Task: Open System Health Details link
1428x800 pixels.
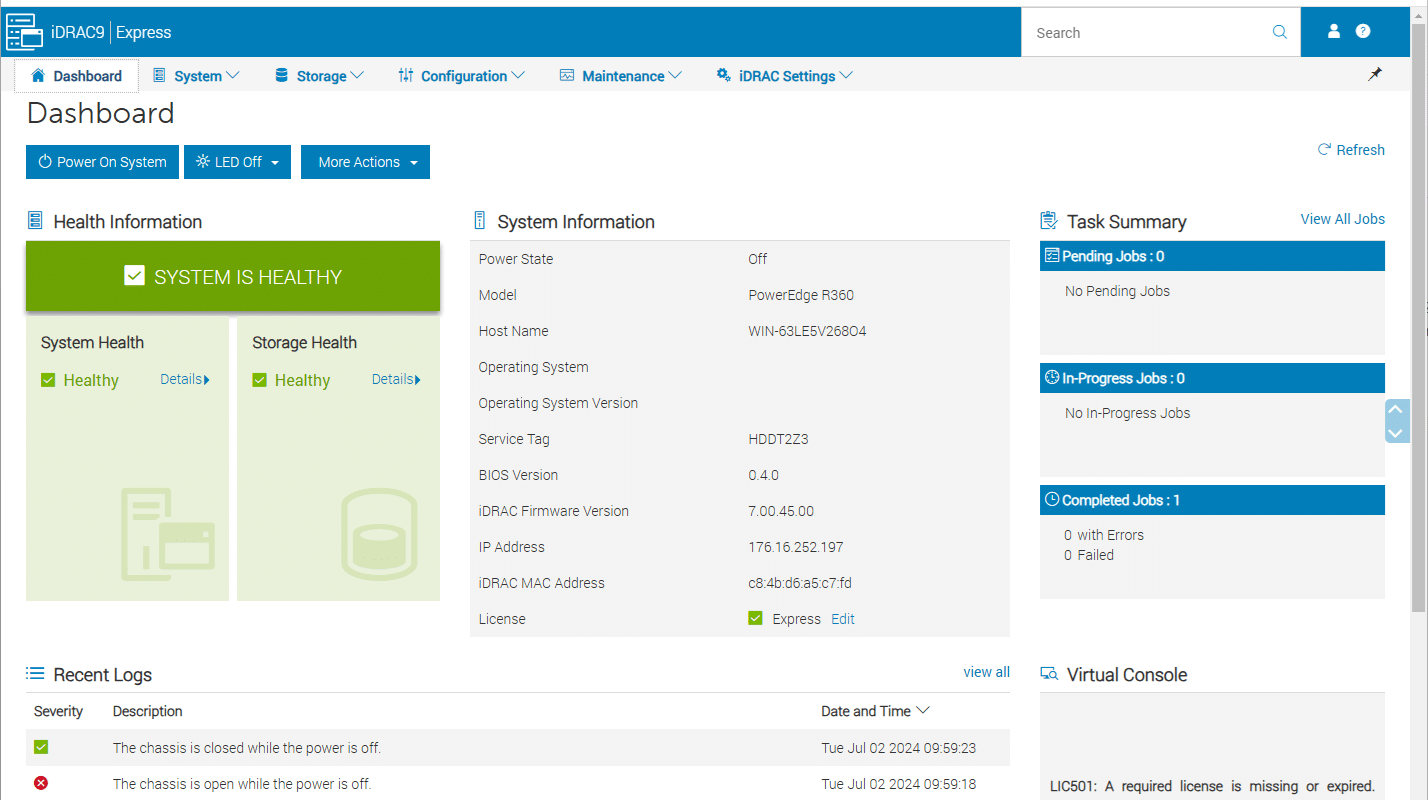Action: point(185,379)
